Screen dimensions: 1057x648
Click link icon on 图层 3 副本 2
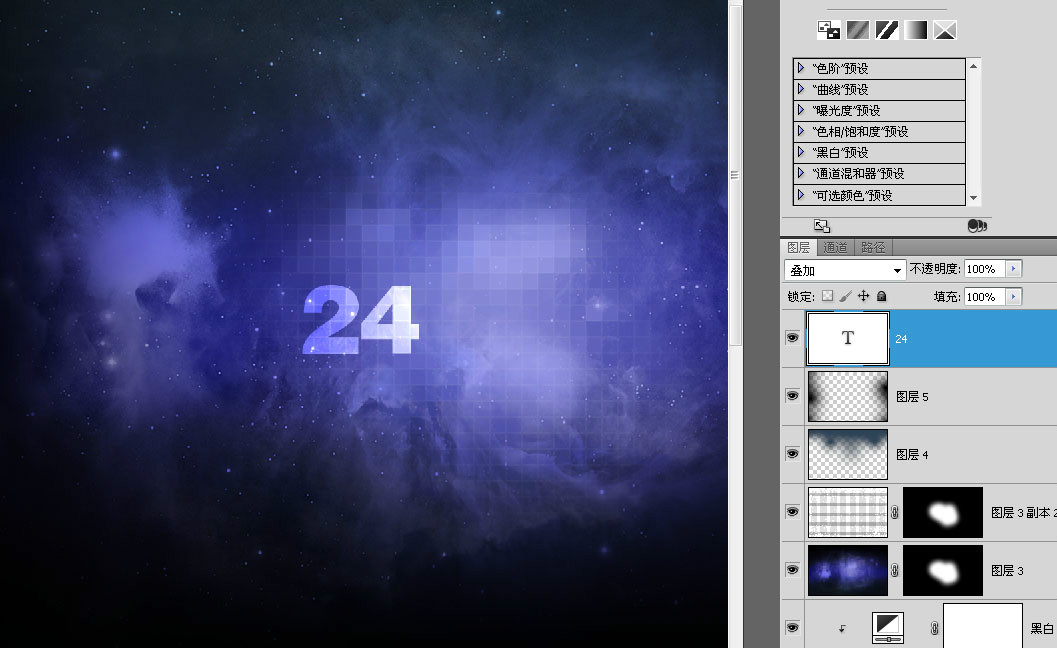pos(895,512)
